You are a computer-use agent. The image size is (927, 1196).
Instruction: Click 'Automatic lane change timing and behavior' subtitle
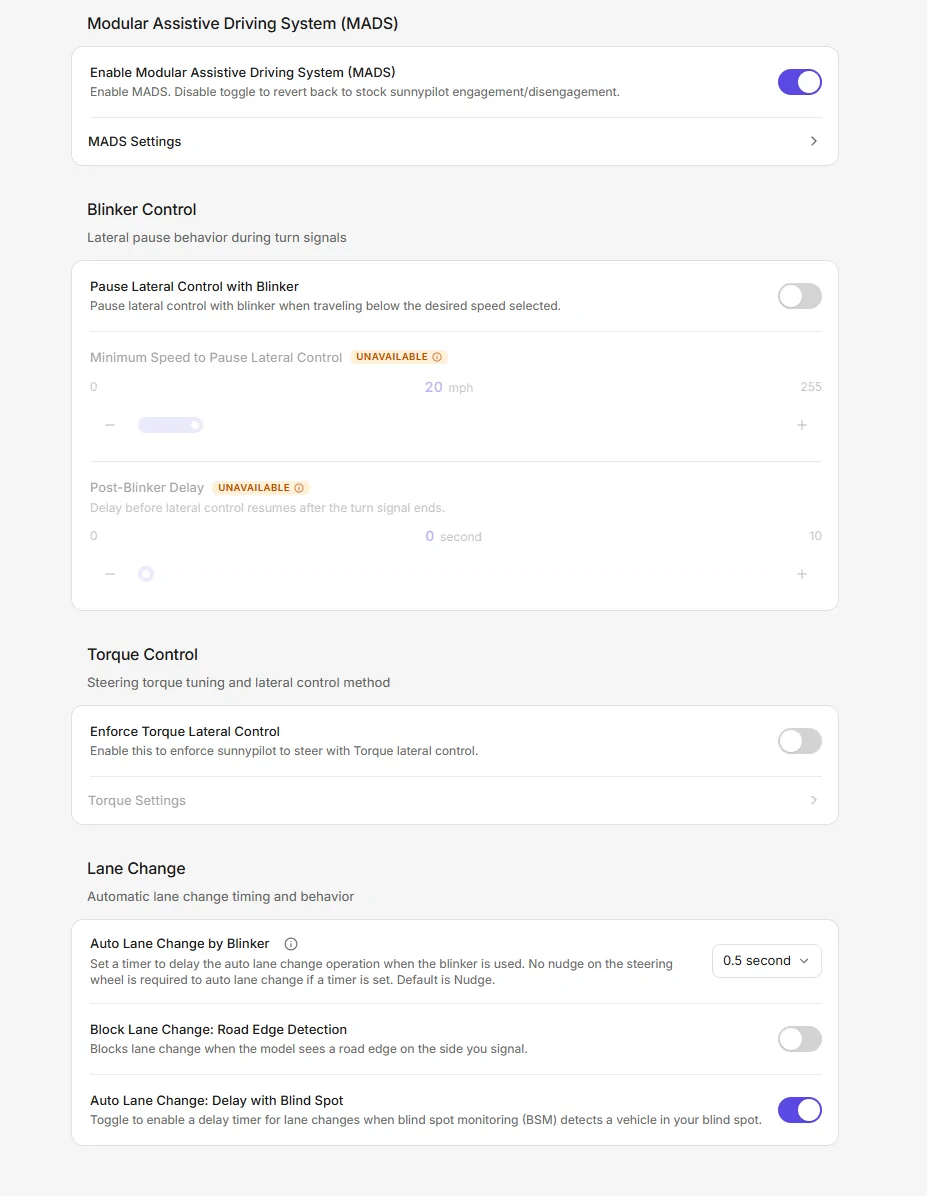tap(220, 896)
